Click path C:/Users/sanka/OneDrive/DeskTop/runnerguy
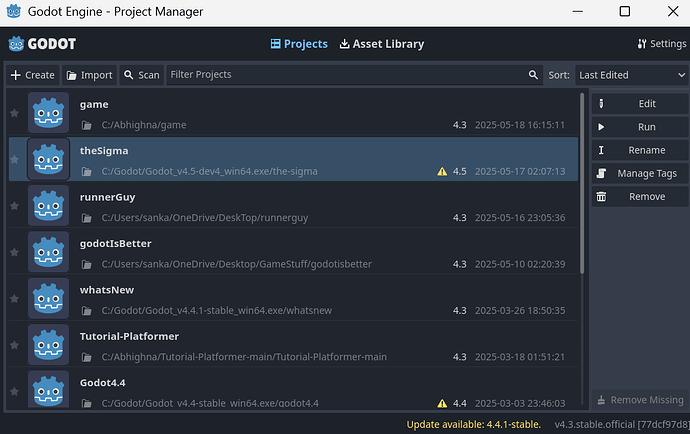 (x=205, y=218)
